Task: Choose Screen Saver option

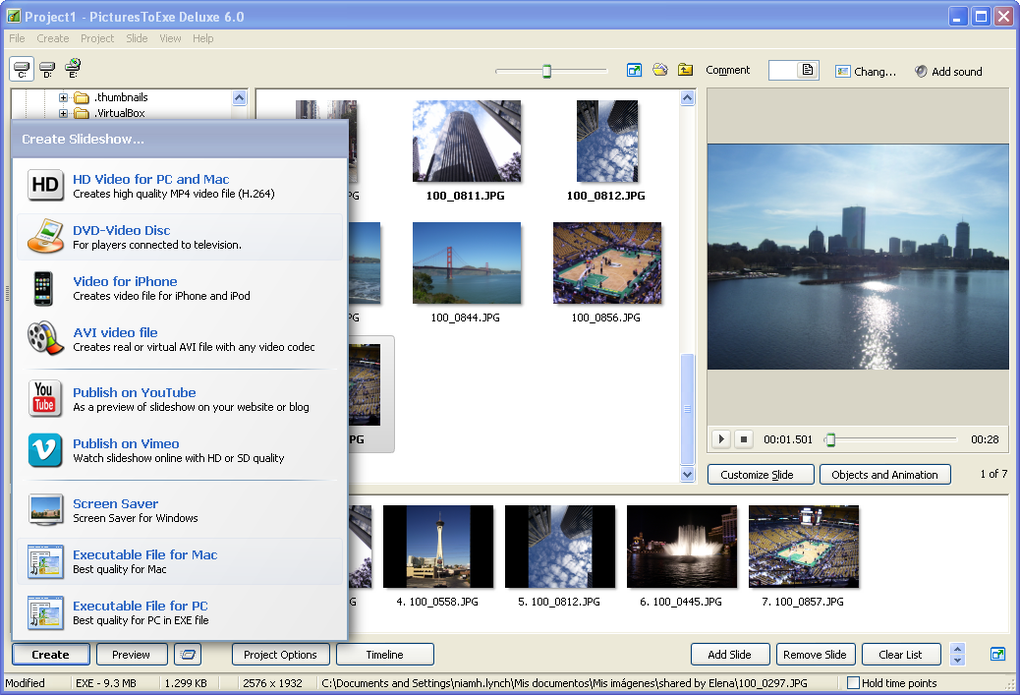Action: point(180,510)
